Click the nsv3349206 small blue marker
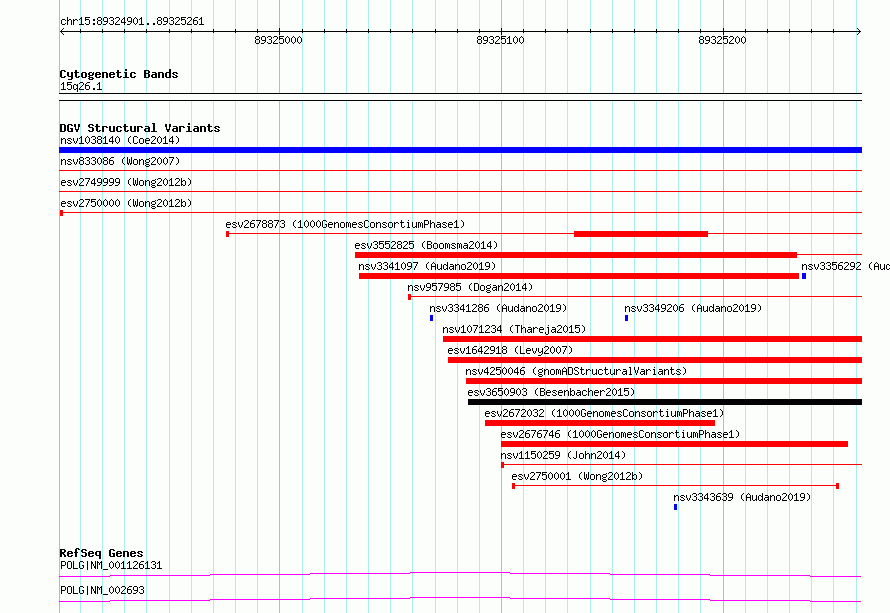890x613 pixels. click(626, 318)
